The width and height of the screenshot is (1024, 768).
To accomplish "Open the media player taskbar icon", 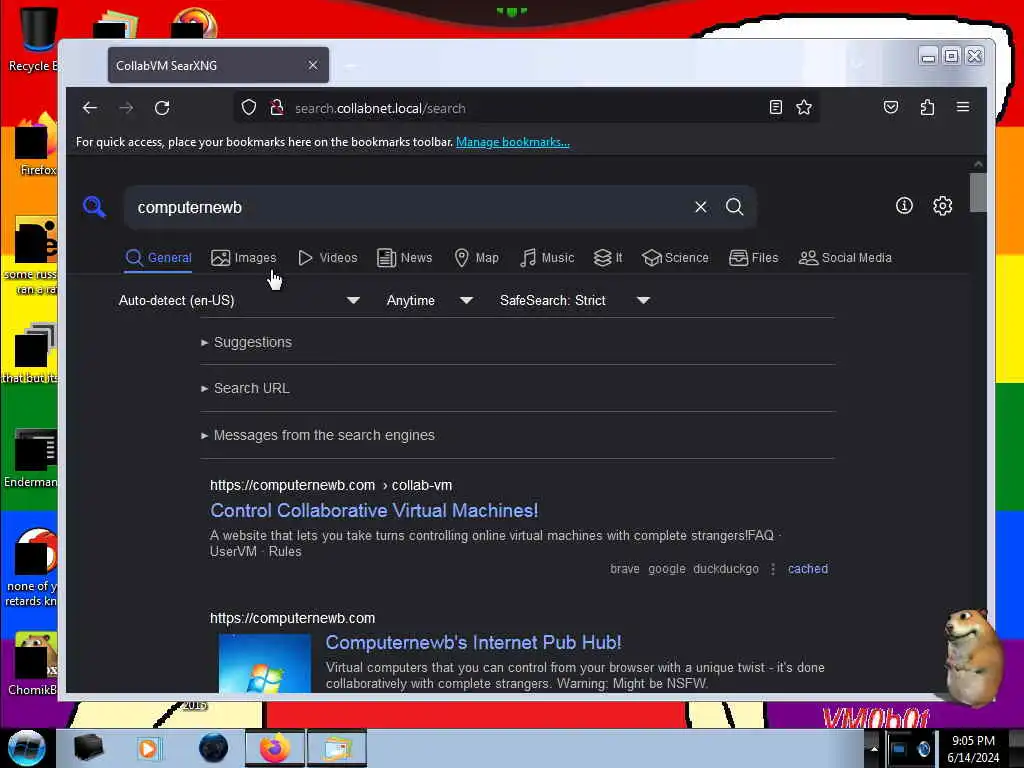I will [x=148, y=748].
